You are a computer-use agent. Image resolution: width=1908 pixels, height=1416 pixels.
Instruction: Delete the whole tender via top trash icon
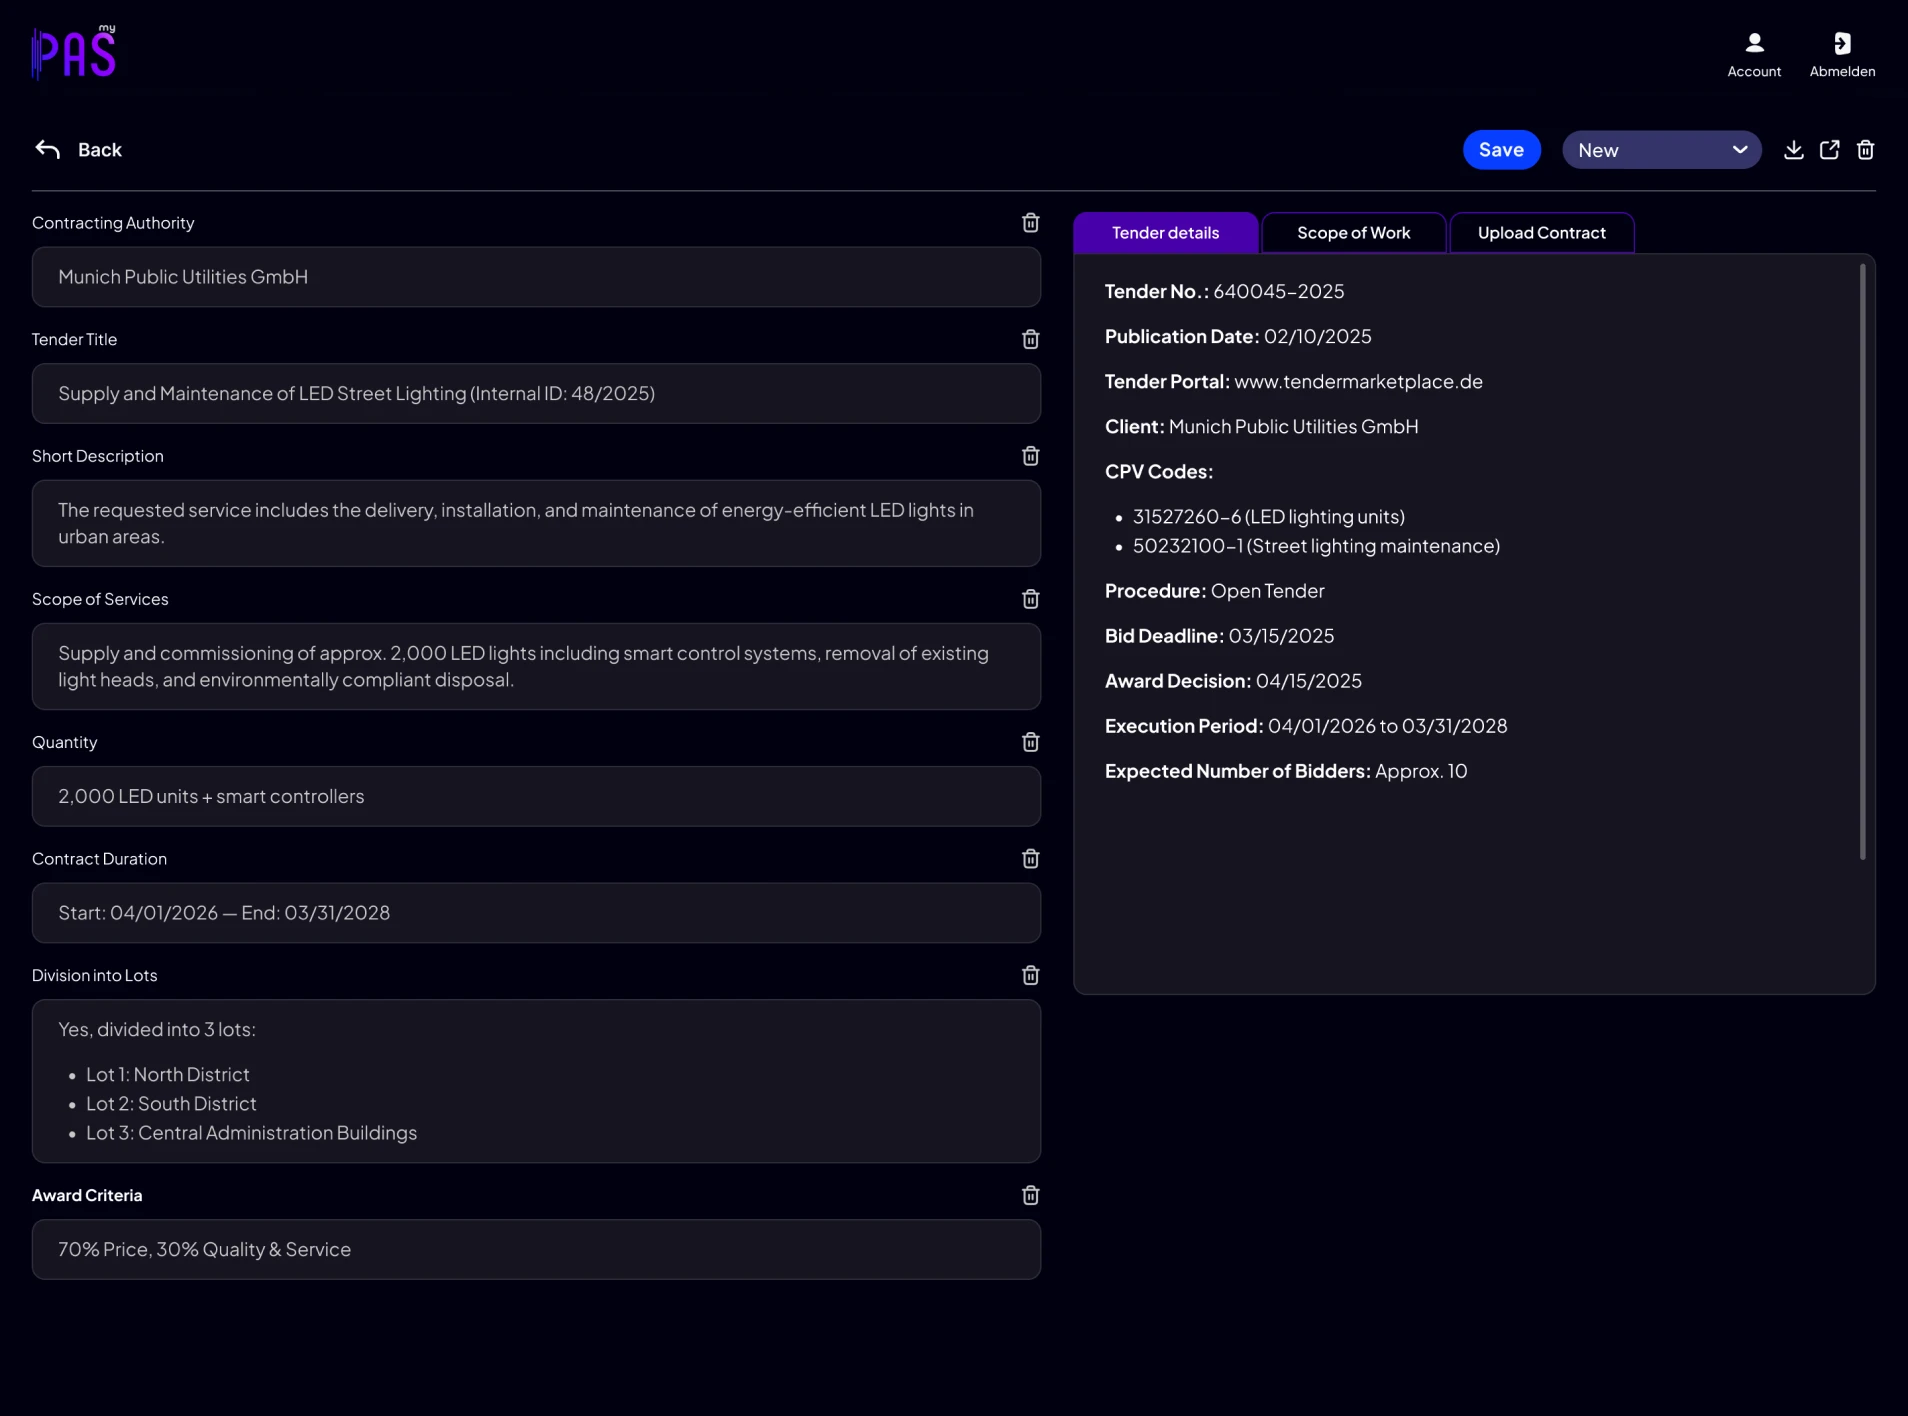[x=1865, y=150]
